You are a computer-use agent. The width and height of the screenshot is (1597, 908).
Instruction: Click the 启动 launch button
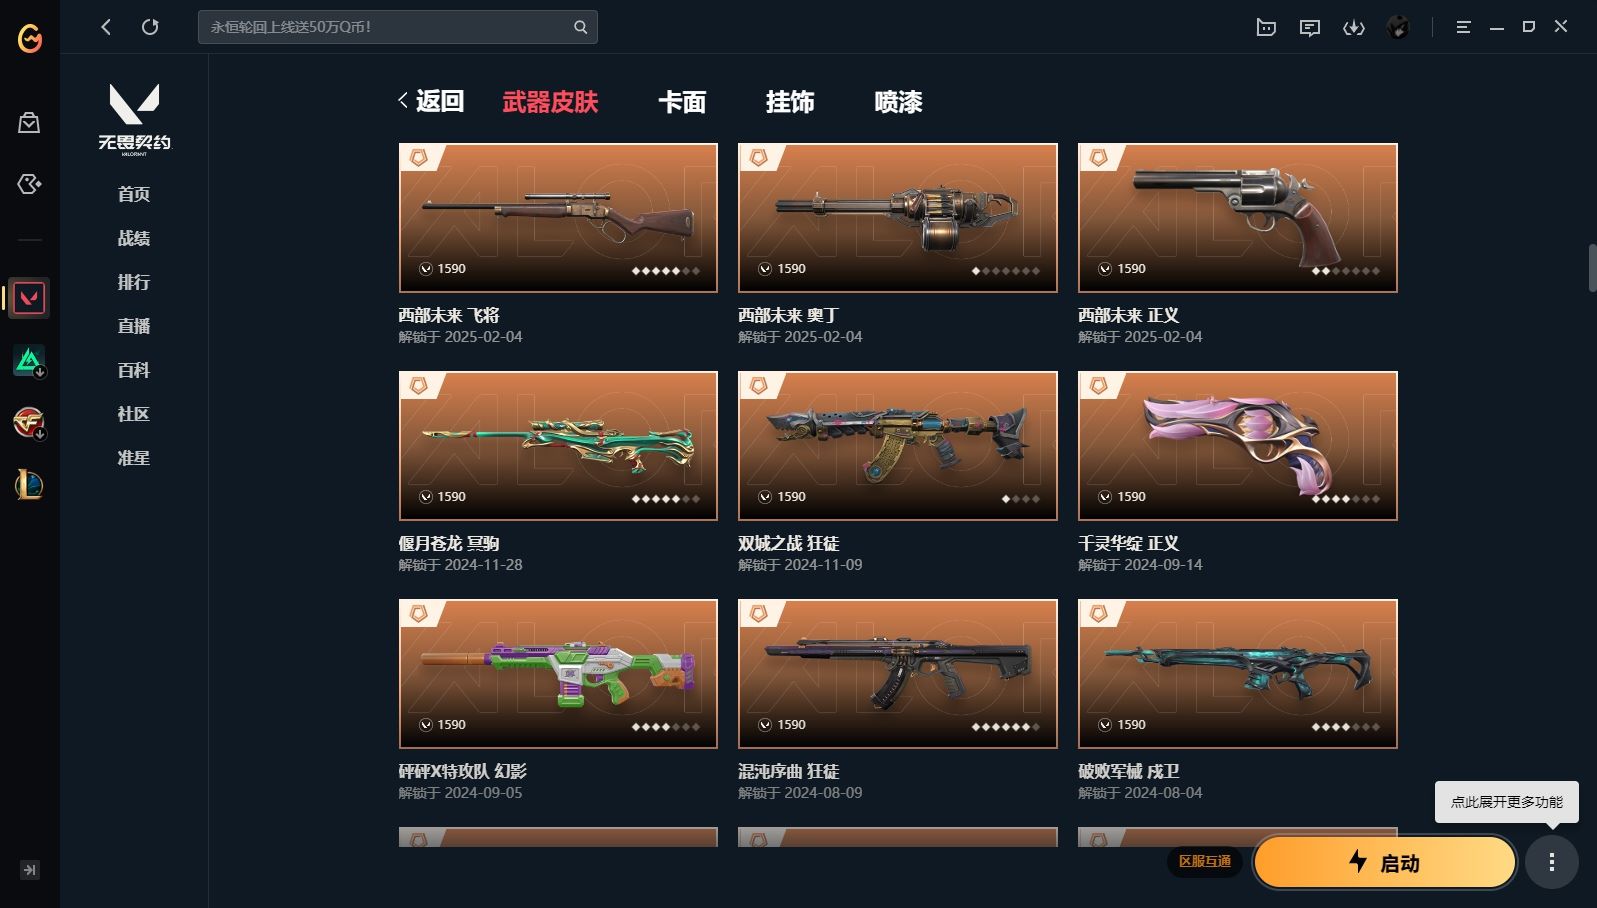[x=1385, y=862]
